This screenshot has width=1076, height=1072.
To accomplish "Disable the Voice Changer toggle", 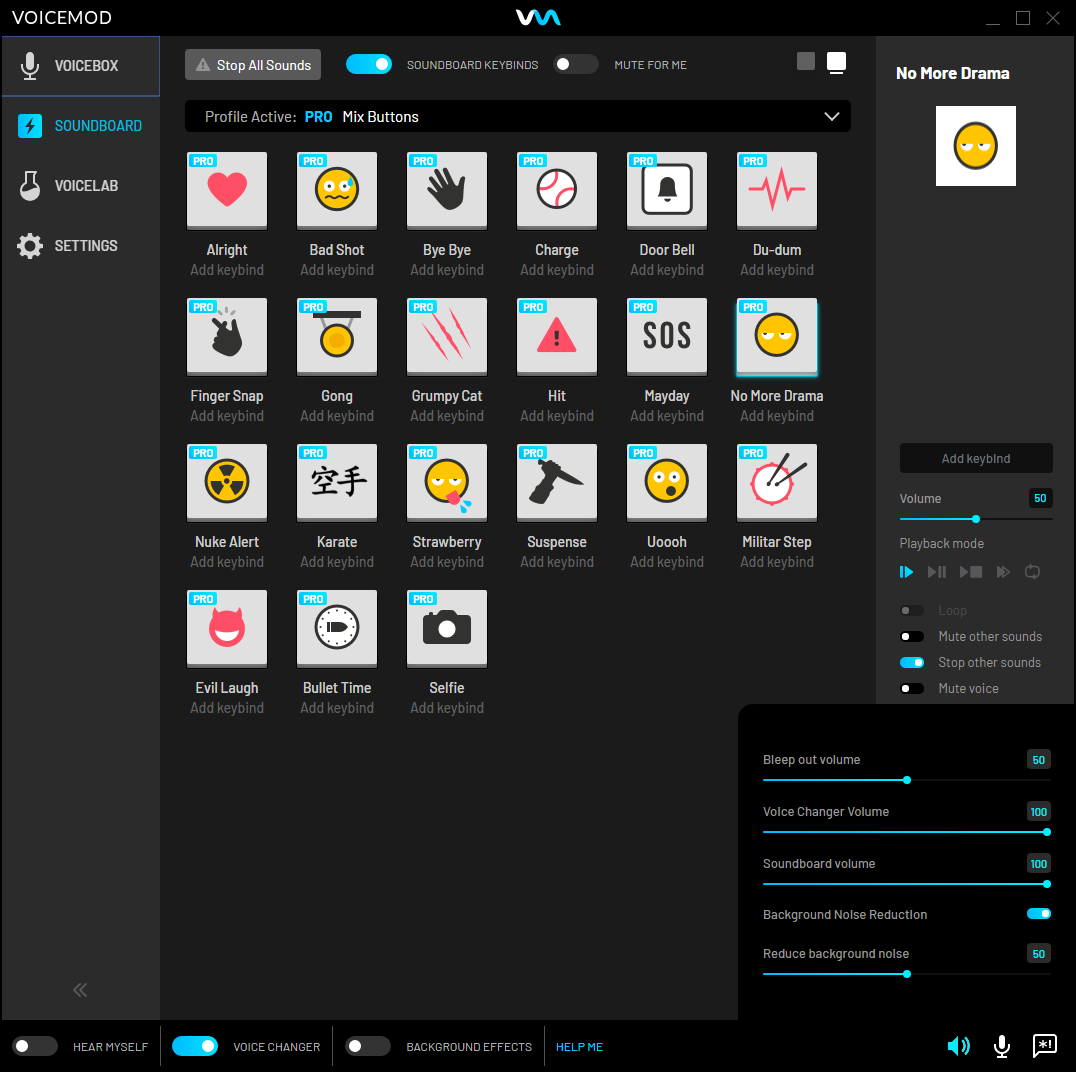I will [x=195, y=1046].
